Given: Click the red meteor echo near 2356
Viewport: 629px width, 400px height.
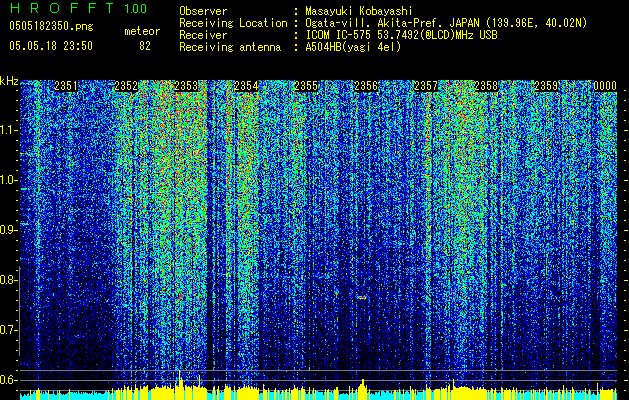Looking at the screenshot, I should [362, 297].
